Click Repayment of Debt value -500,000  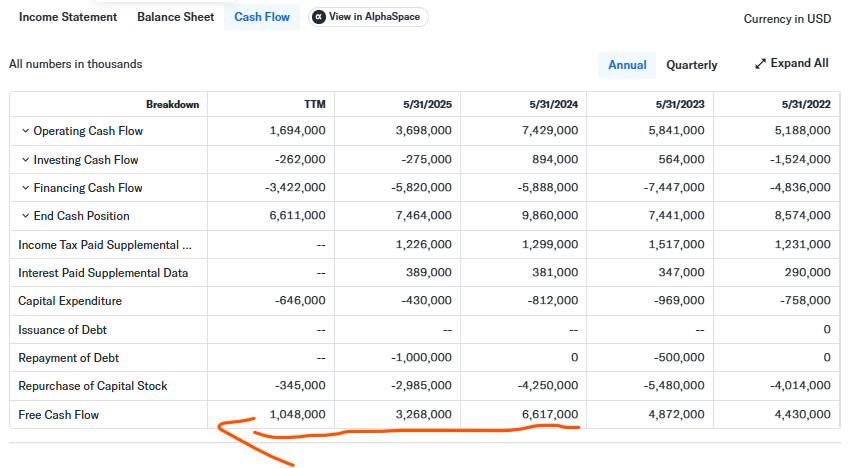click(679, 358)
